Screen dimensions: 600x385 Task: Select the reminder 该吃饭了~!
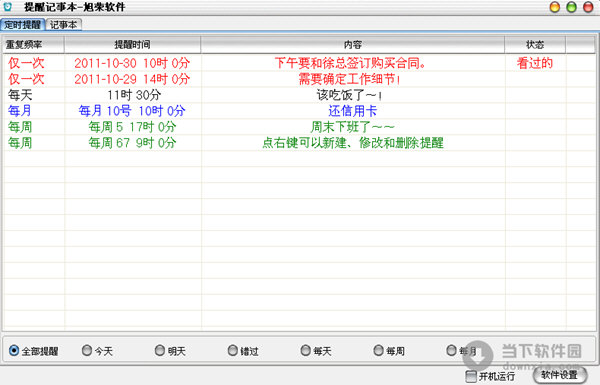pyautogui.click(x=349, y=95)
